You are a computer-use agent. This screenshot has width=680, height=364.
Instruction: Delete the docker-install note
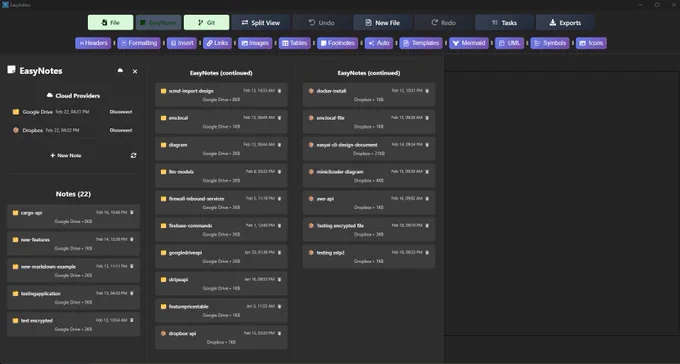pyautogui.click(x=427, y=91)
